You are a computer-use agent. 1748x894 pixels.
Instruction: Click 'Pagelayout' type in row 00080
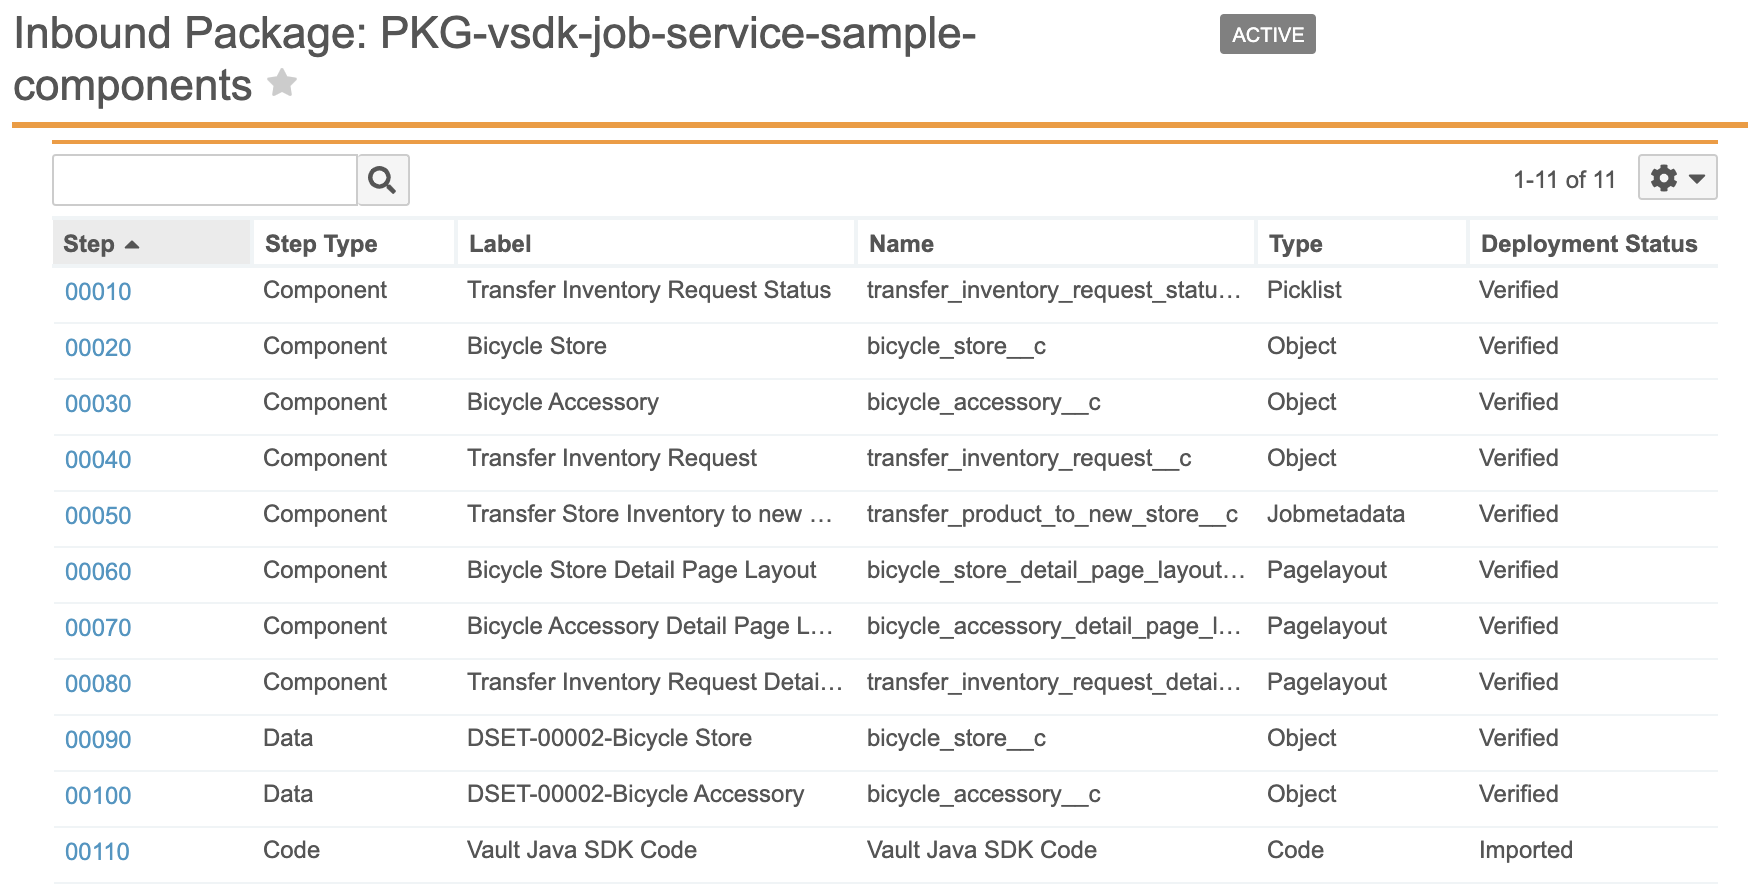point(1327,682)
